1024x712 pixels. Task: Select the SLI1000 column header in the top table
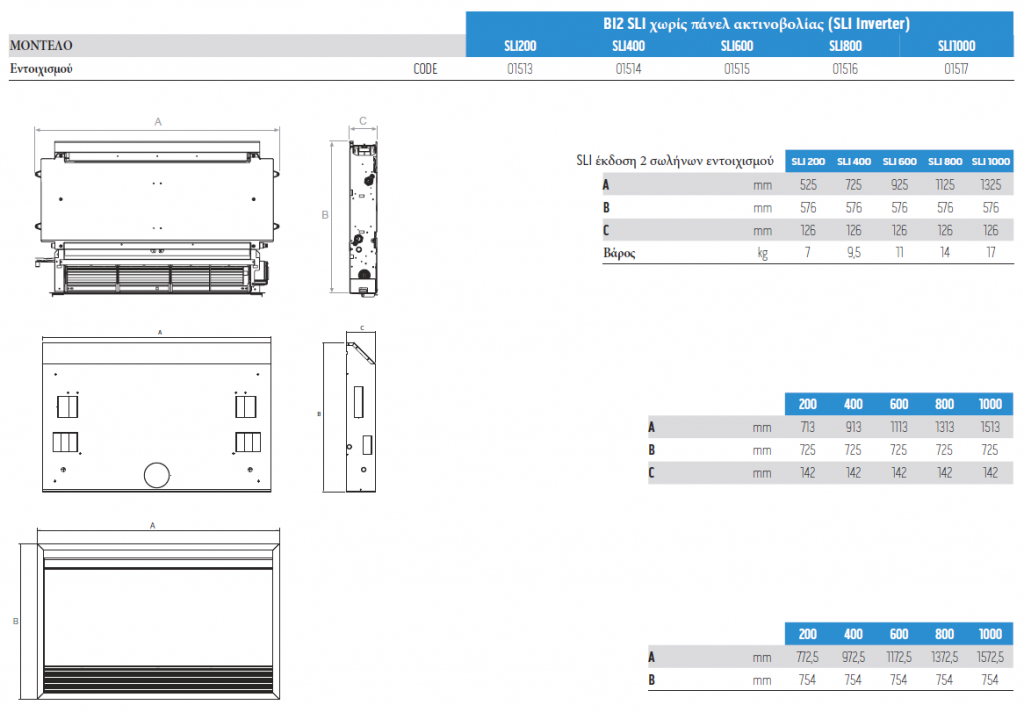[956, 46]
